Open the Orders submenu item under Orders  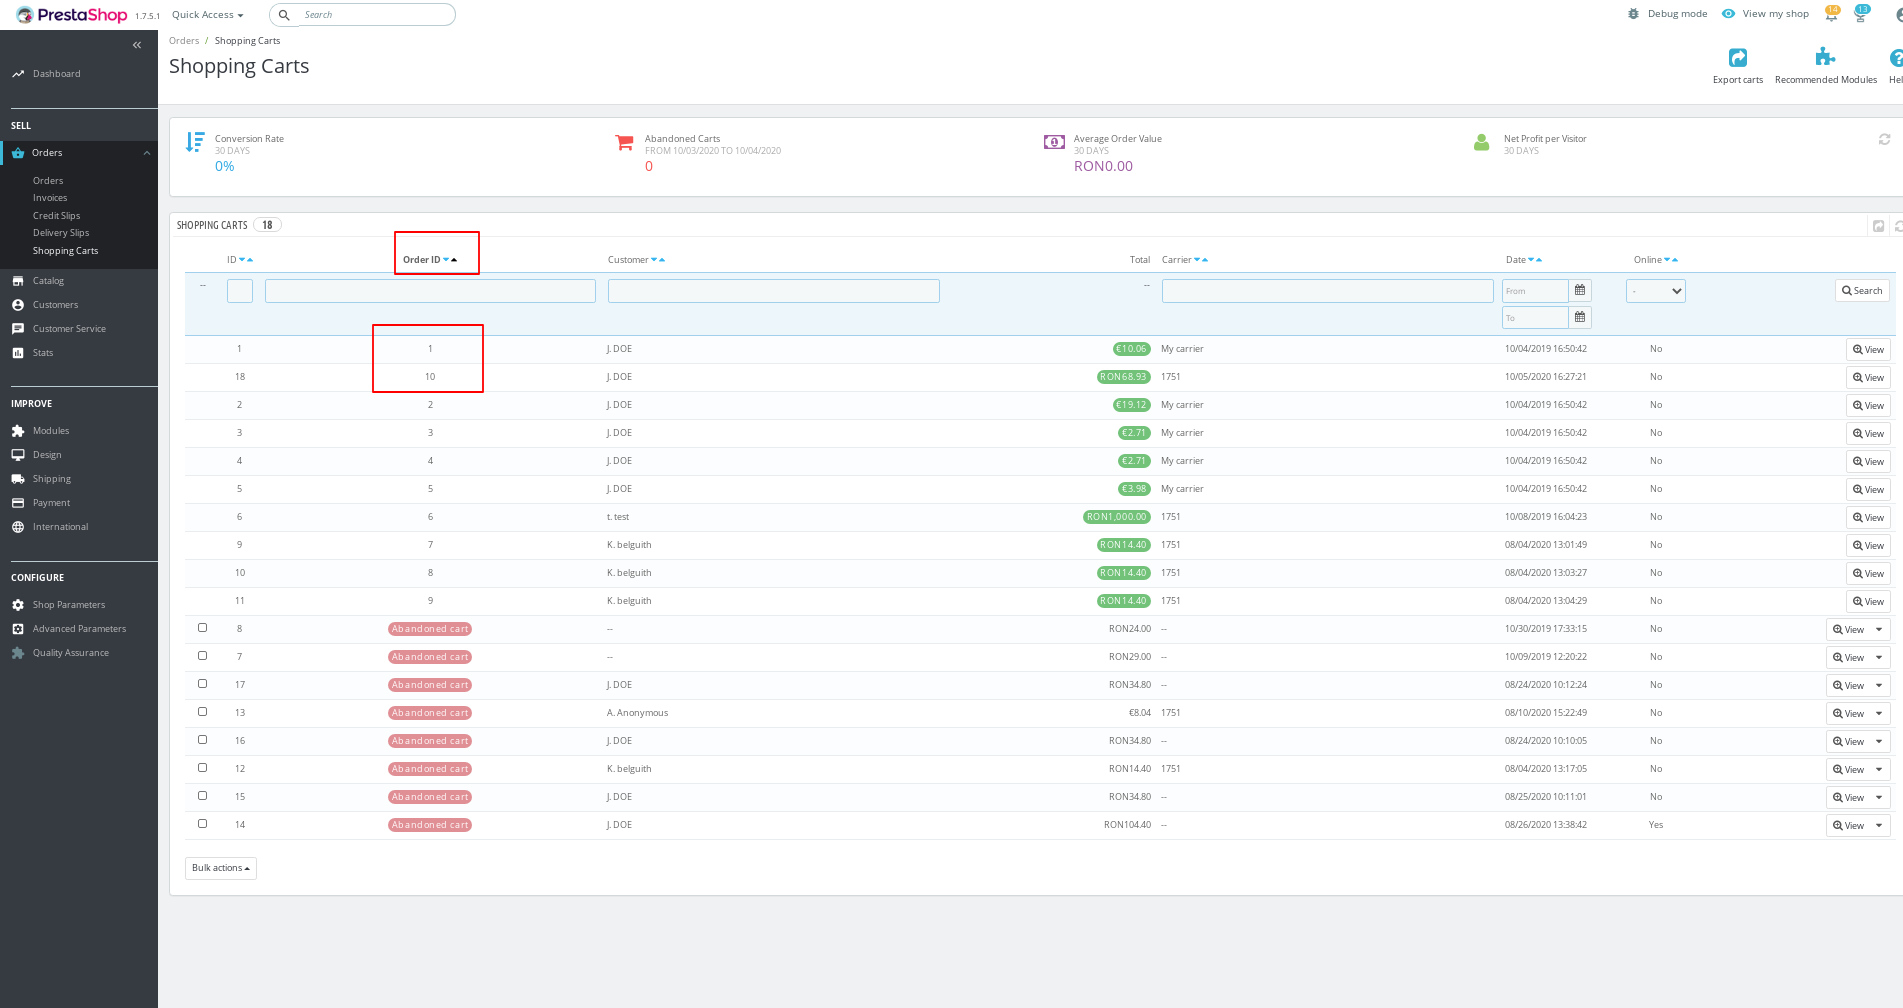48,181
